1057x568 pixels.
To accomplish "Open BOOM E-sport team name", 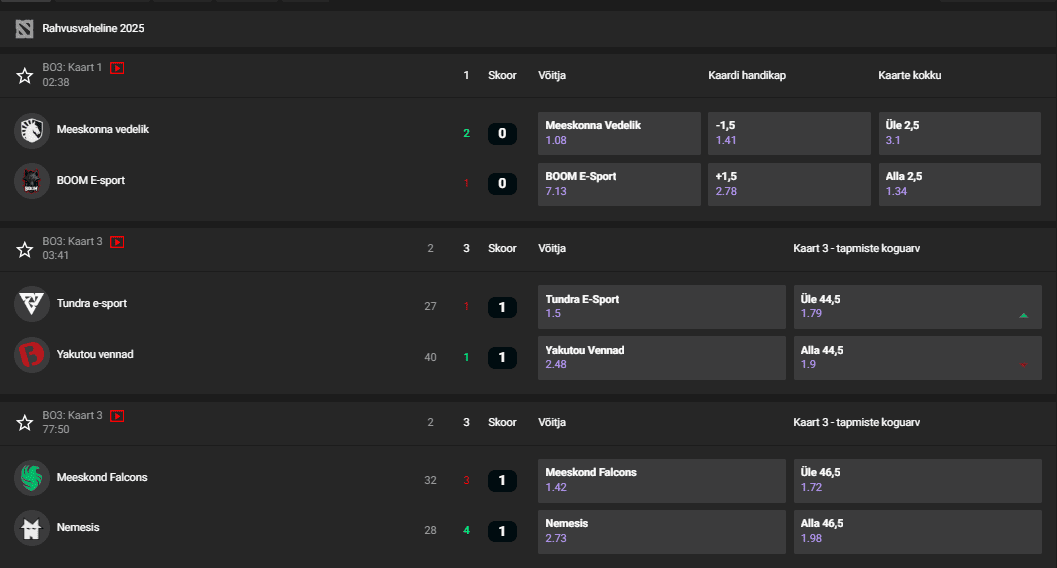I will [90, 181].
